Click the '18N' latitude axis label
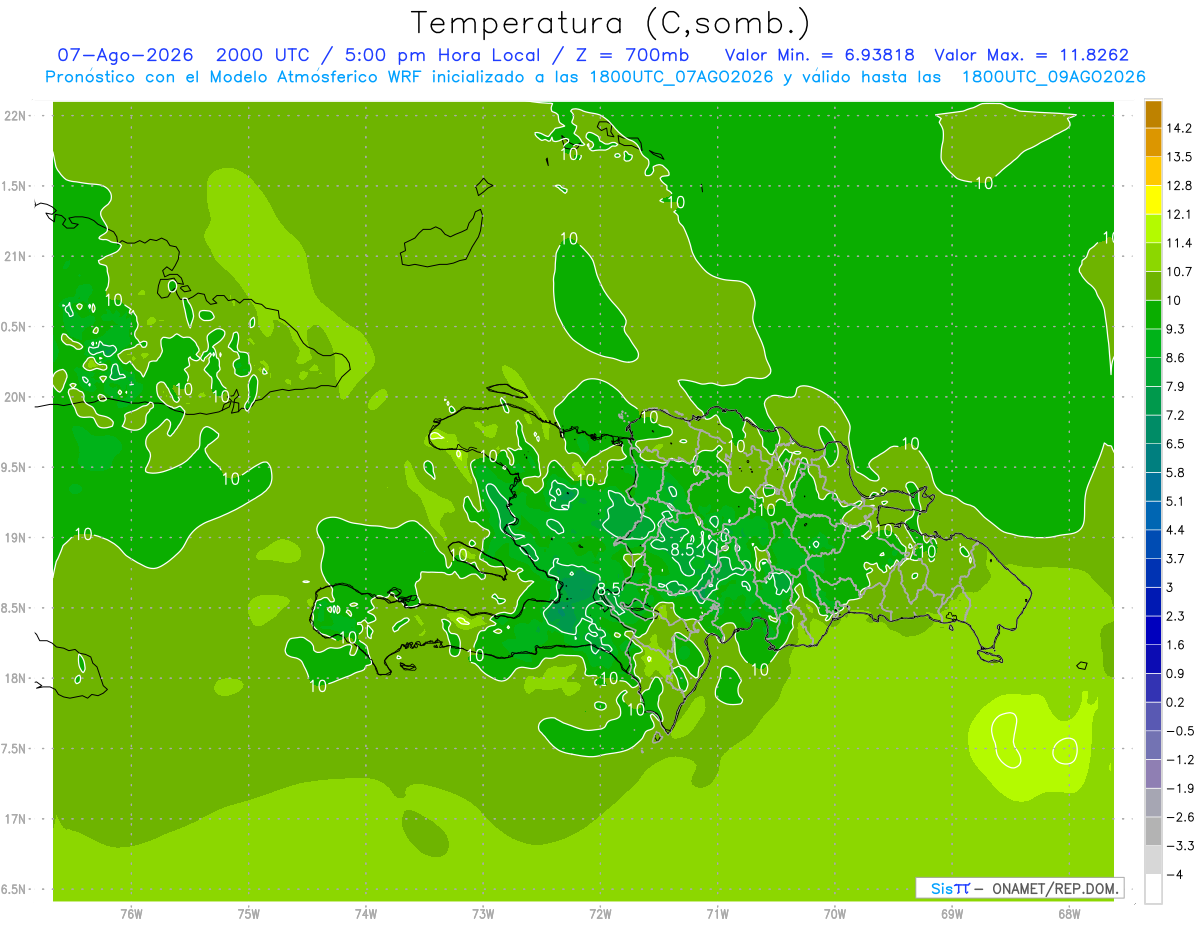1200x927 pixels. click(16, 678)
